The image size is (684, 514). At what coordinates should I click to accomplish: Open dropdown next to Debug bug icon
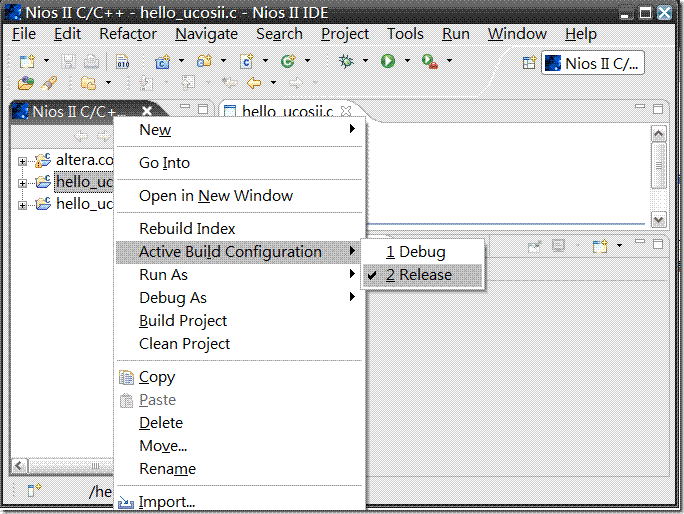(365, 61)
